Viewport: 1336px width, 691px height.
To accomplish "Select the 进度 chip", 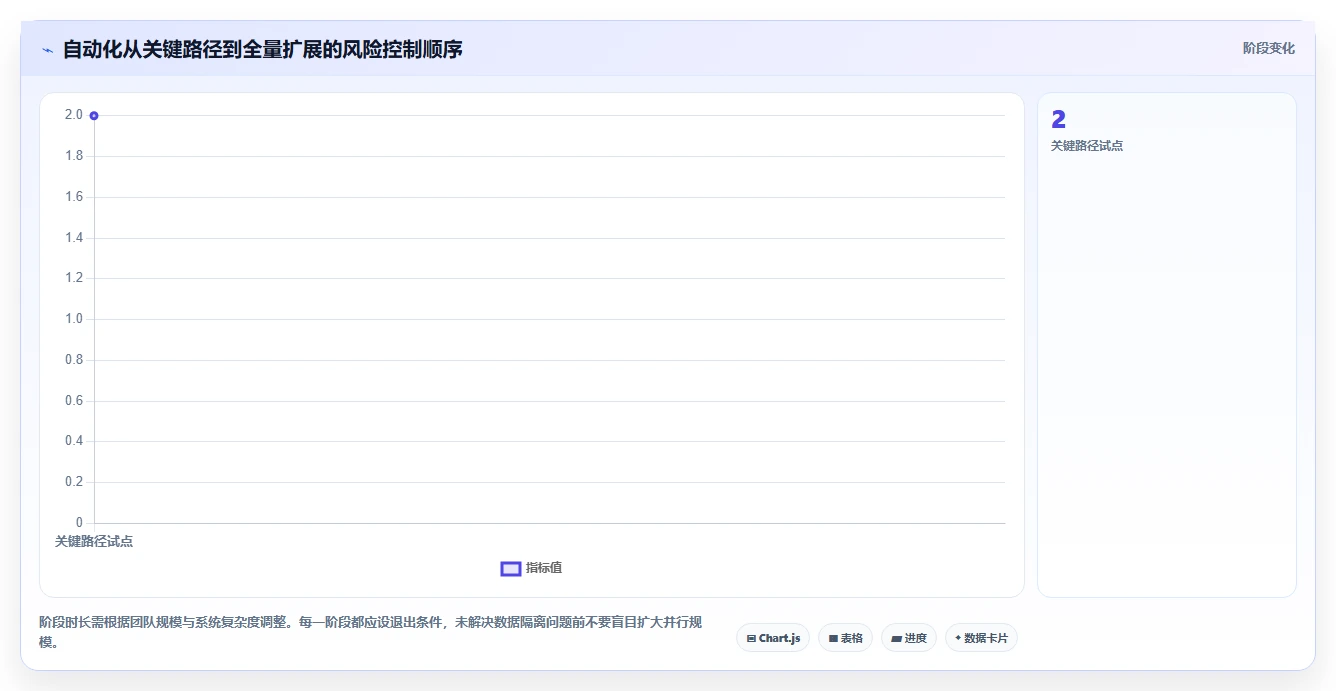I will (x=909, y=638).
